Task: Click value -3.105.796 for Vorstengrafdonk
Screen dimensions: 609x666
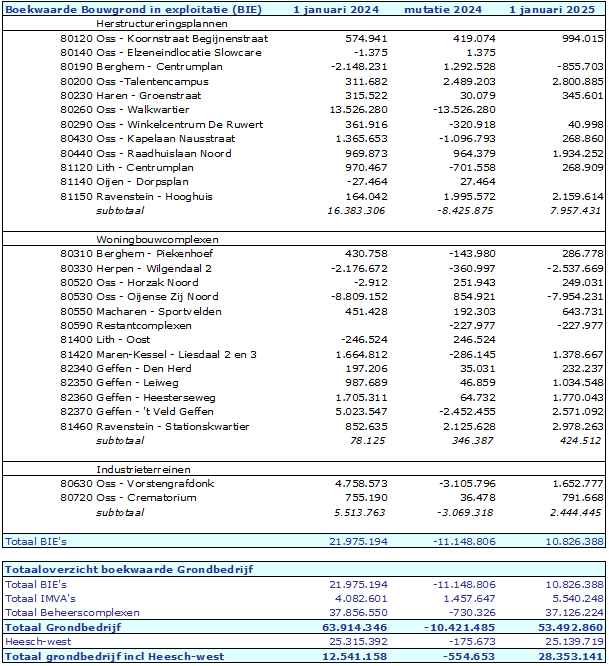Action: tap(467, 484)
